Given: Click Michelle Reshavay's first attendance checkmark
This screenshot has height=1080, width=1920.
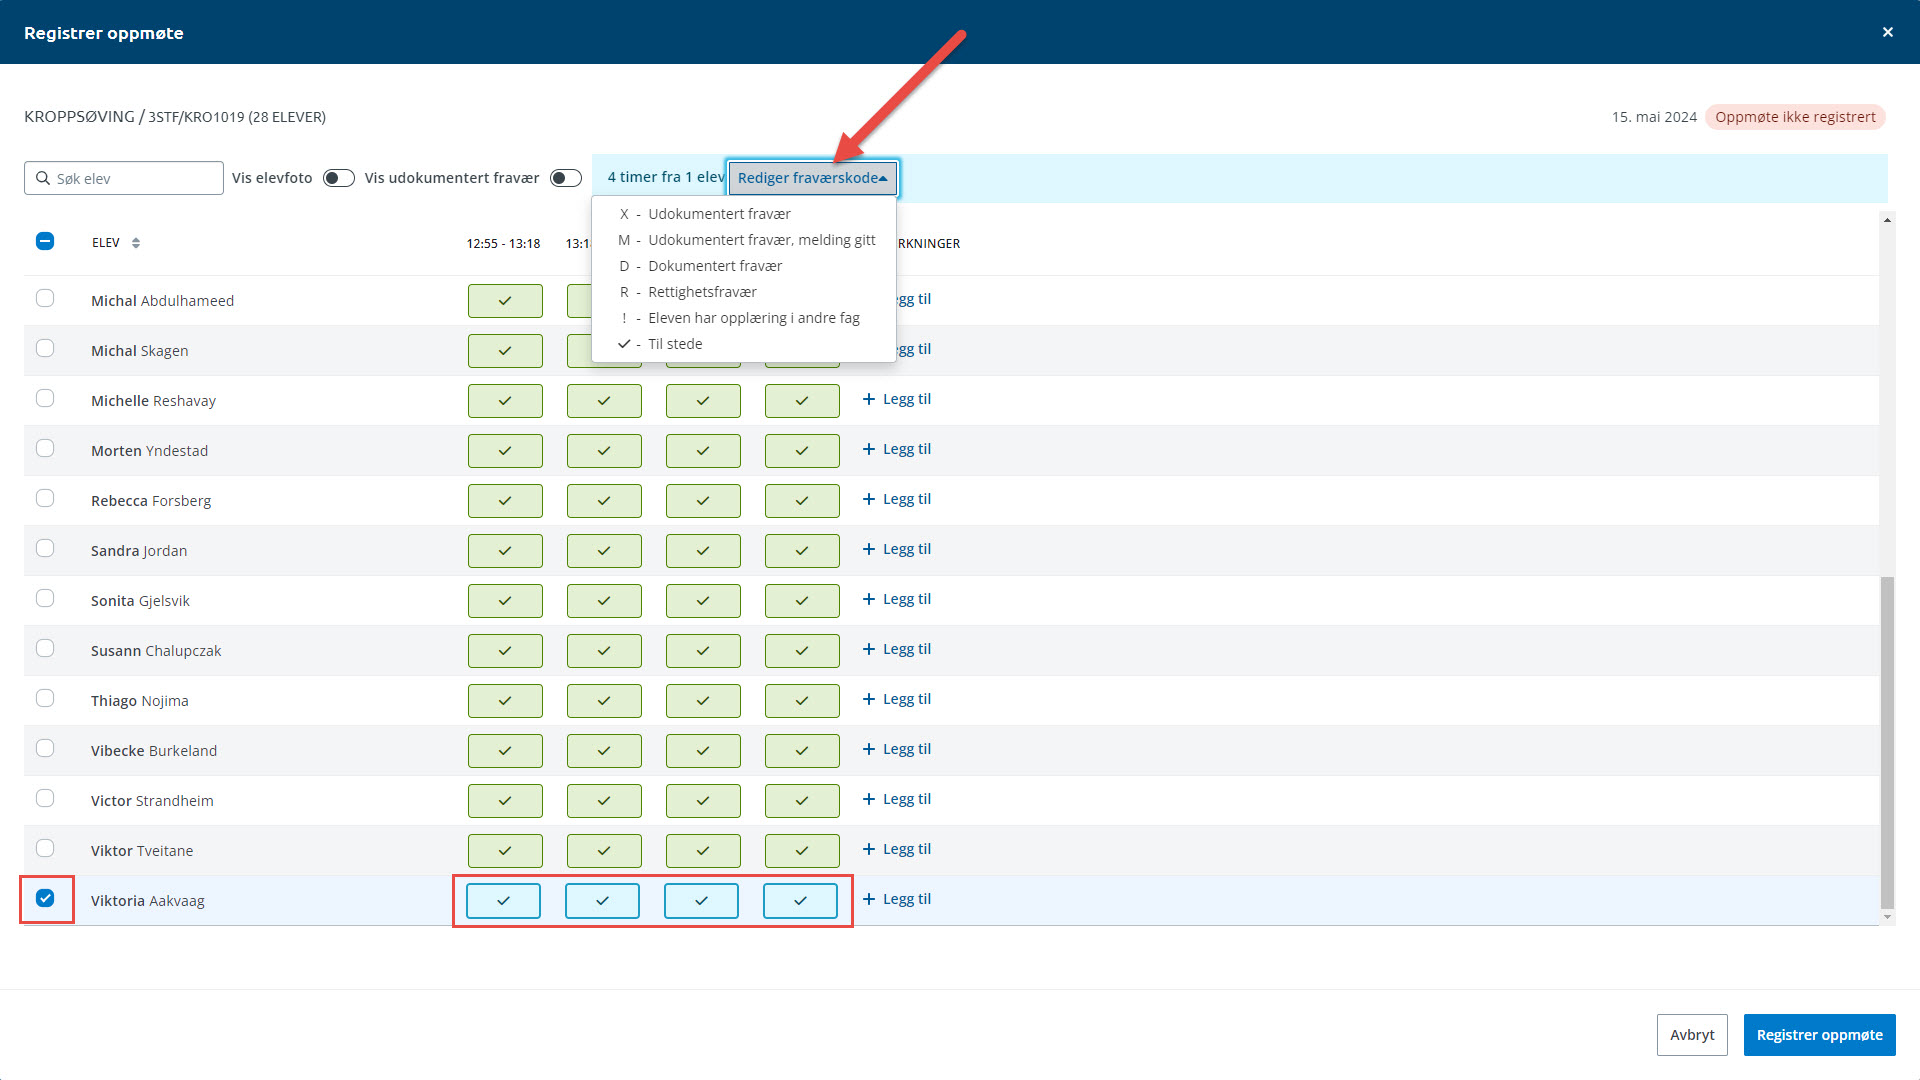Looking at the screenshot, I should [505, 401].
